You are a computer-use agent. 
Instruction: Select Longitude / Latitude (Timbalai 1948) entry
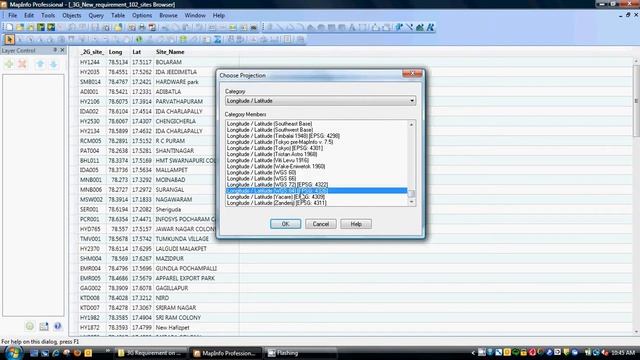[283, 136]
